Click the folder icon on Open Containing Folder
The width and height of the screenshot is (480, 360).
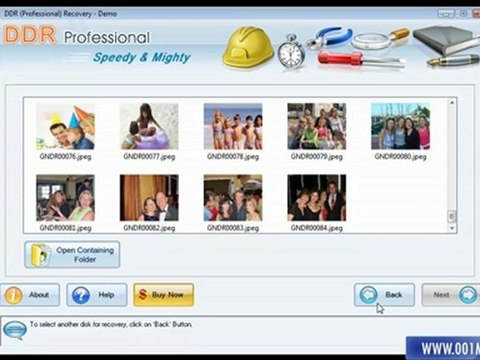click(x=41, y=255)
